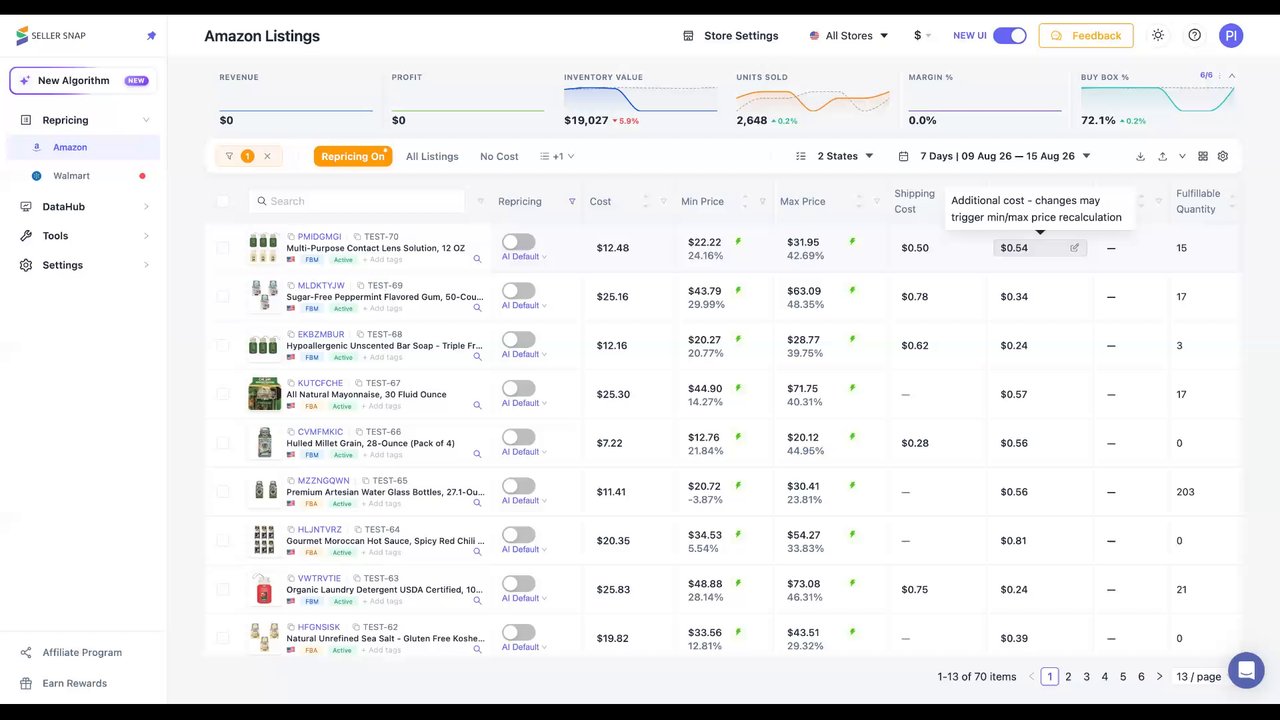Open the grid layout view icon
Screen dimensions: 1280x720
[x=1203, y=156]
